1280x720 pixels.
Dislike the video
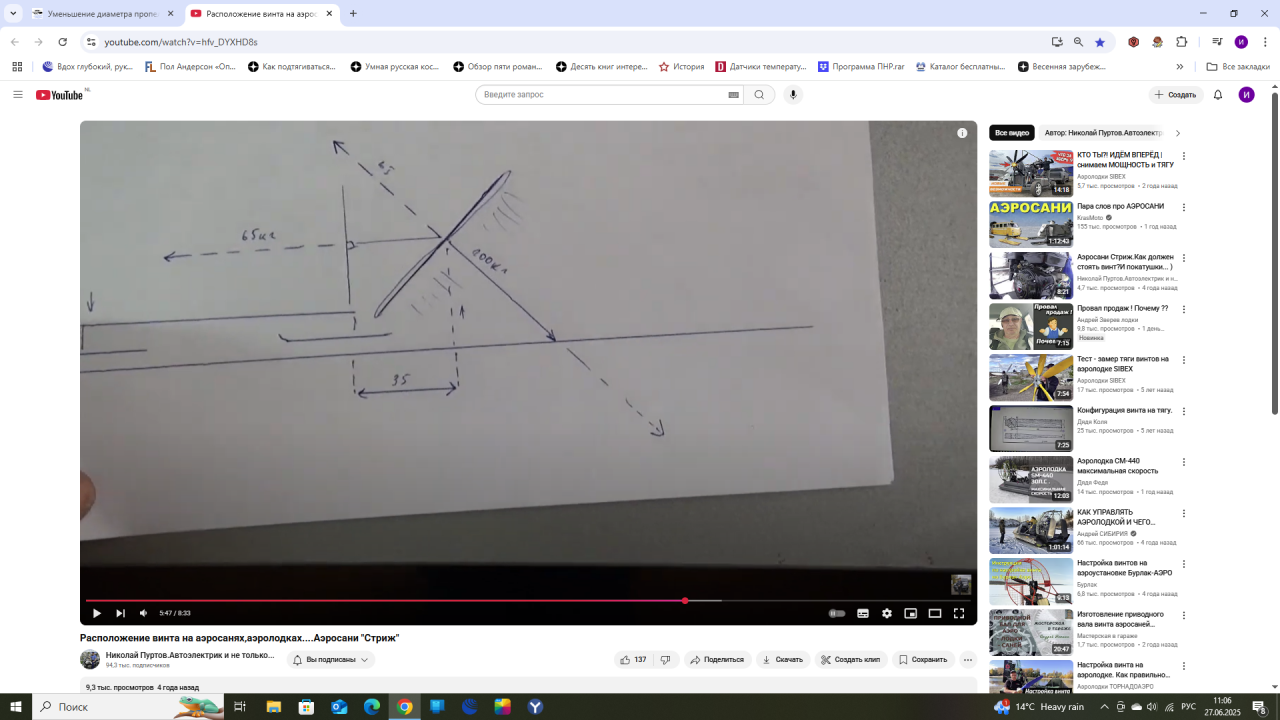click(x=666, y=660)
